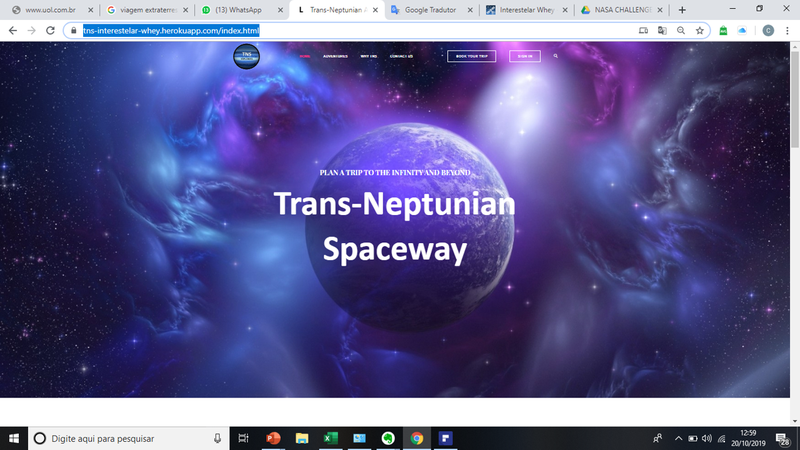
Task: Go back to the previous page
Action: pyautogui.click(x=11, y=30)
